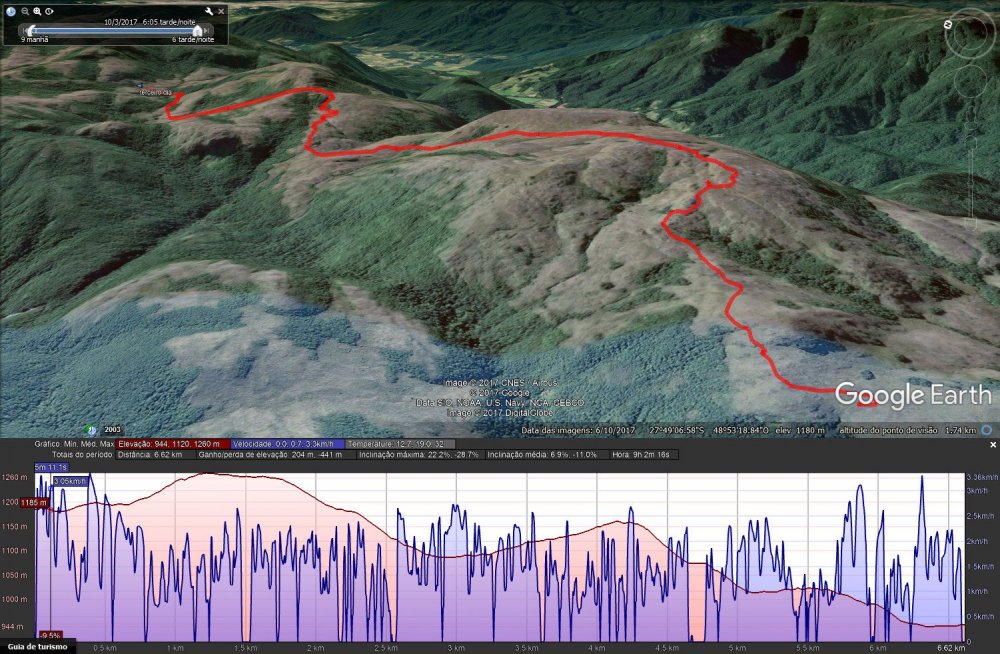Screen dimensions: 1000x654
Task: Click the vertical zoom slider
Action: point(969,170)
